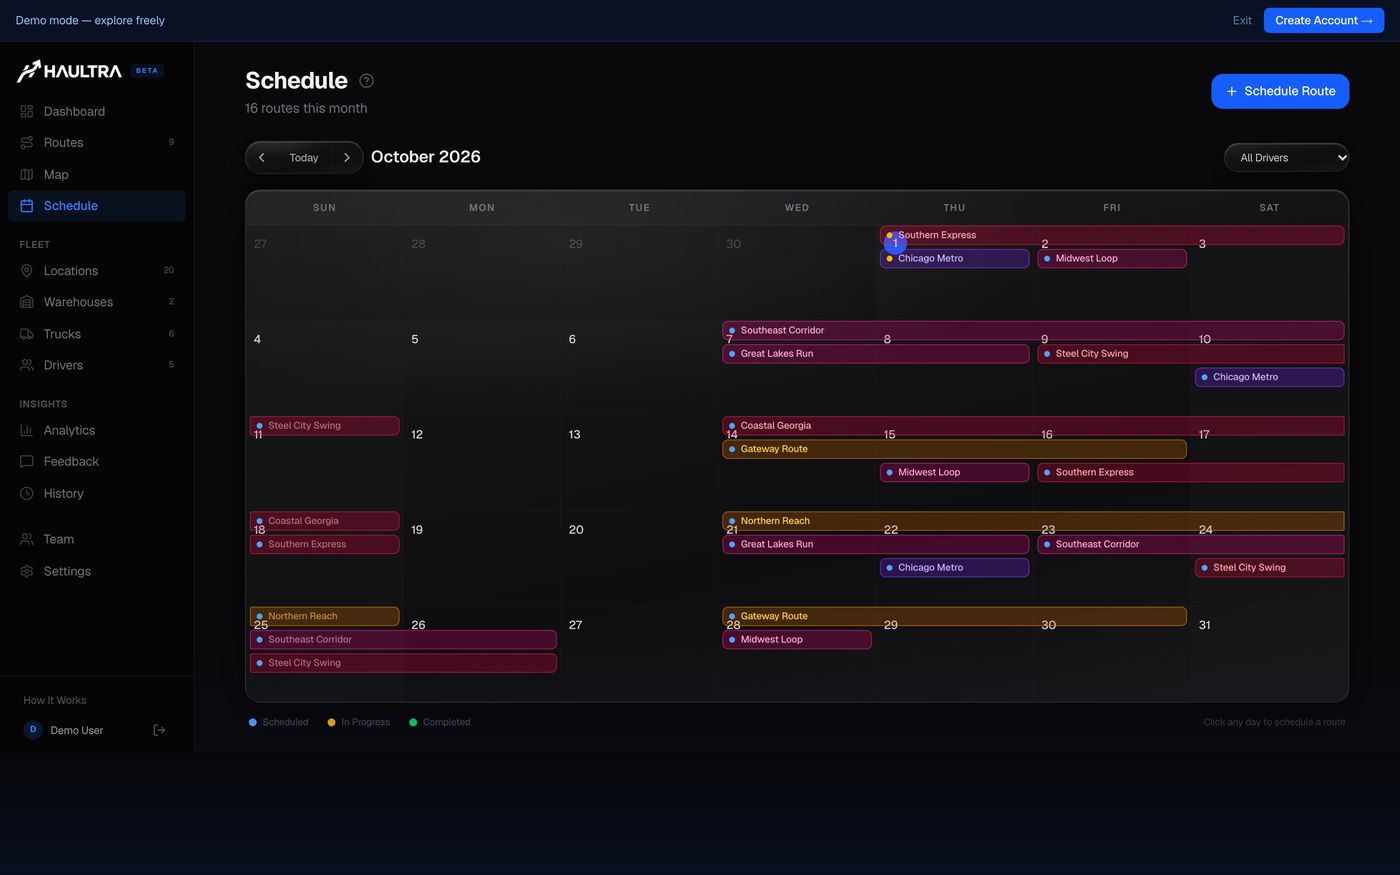Advance to next month with right chevron
The height and width of the screenshot is (875, 1400).
[346, 157]
